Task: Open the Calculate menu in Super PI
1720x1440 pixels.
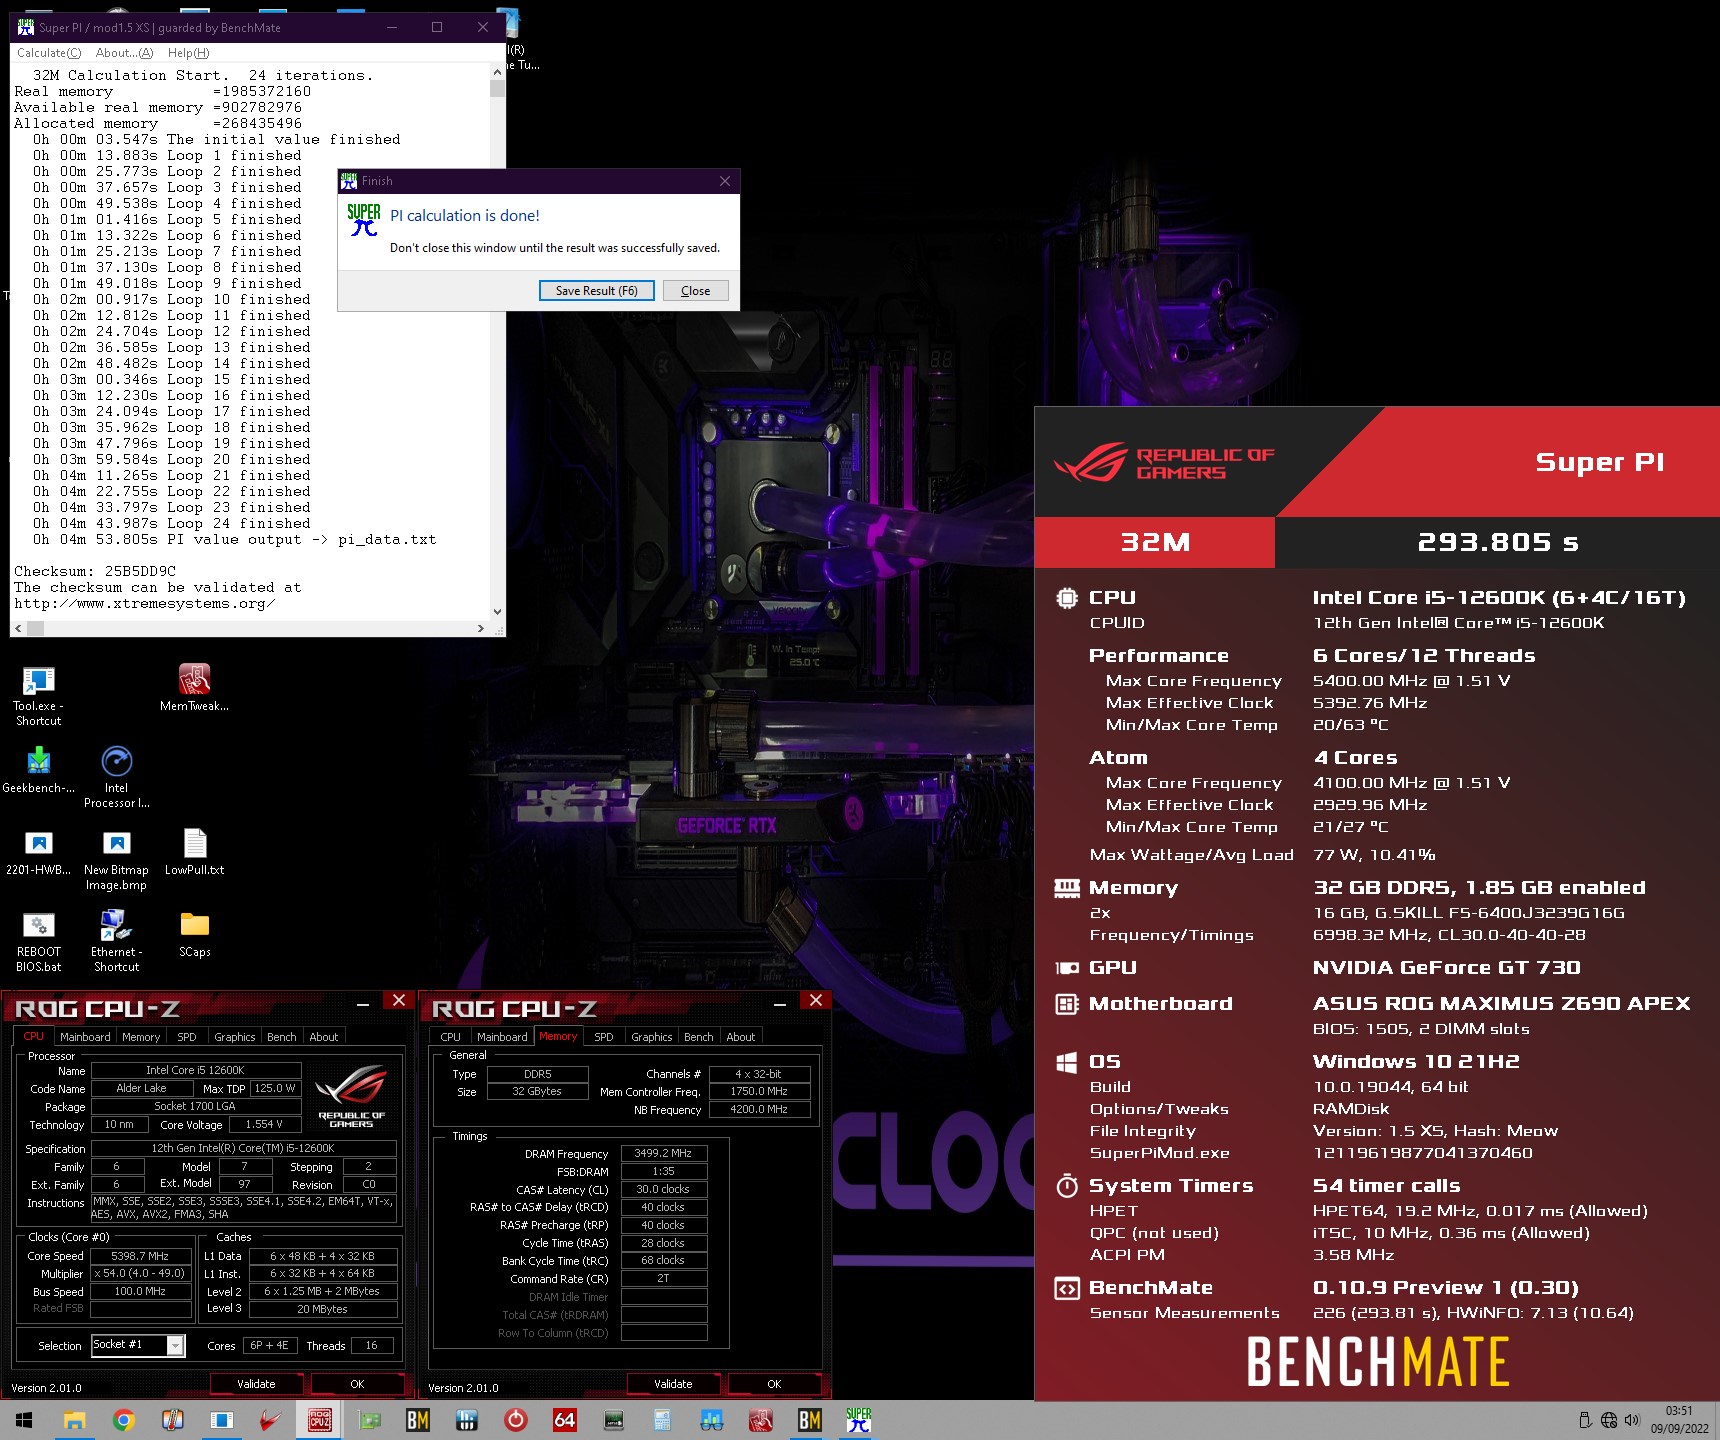Action: coord(49,53)
